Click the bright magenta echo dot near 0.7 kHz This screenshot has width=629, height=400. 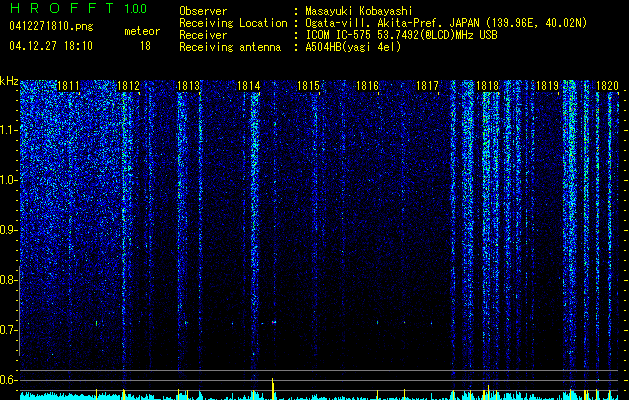click(x=274, y=322)
